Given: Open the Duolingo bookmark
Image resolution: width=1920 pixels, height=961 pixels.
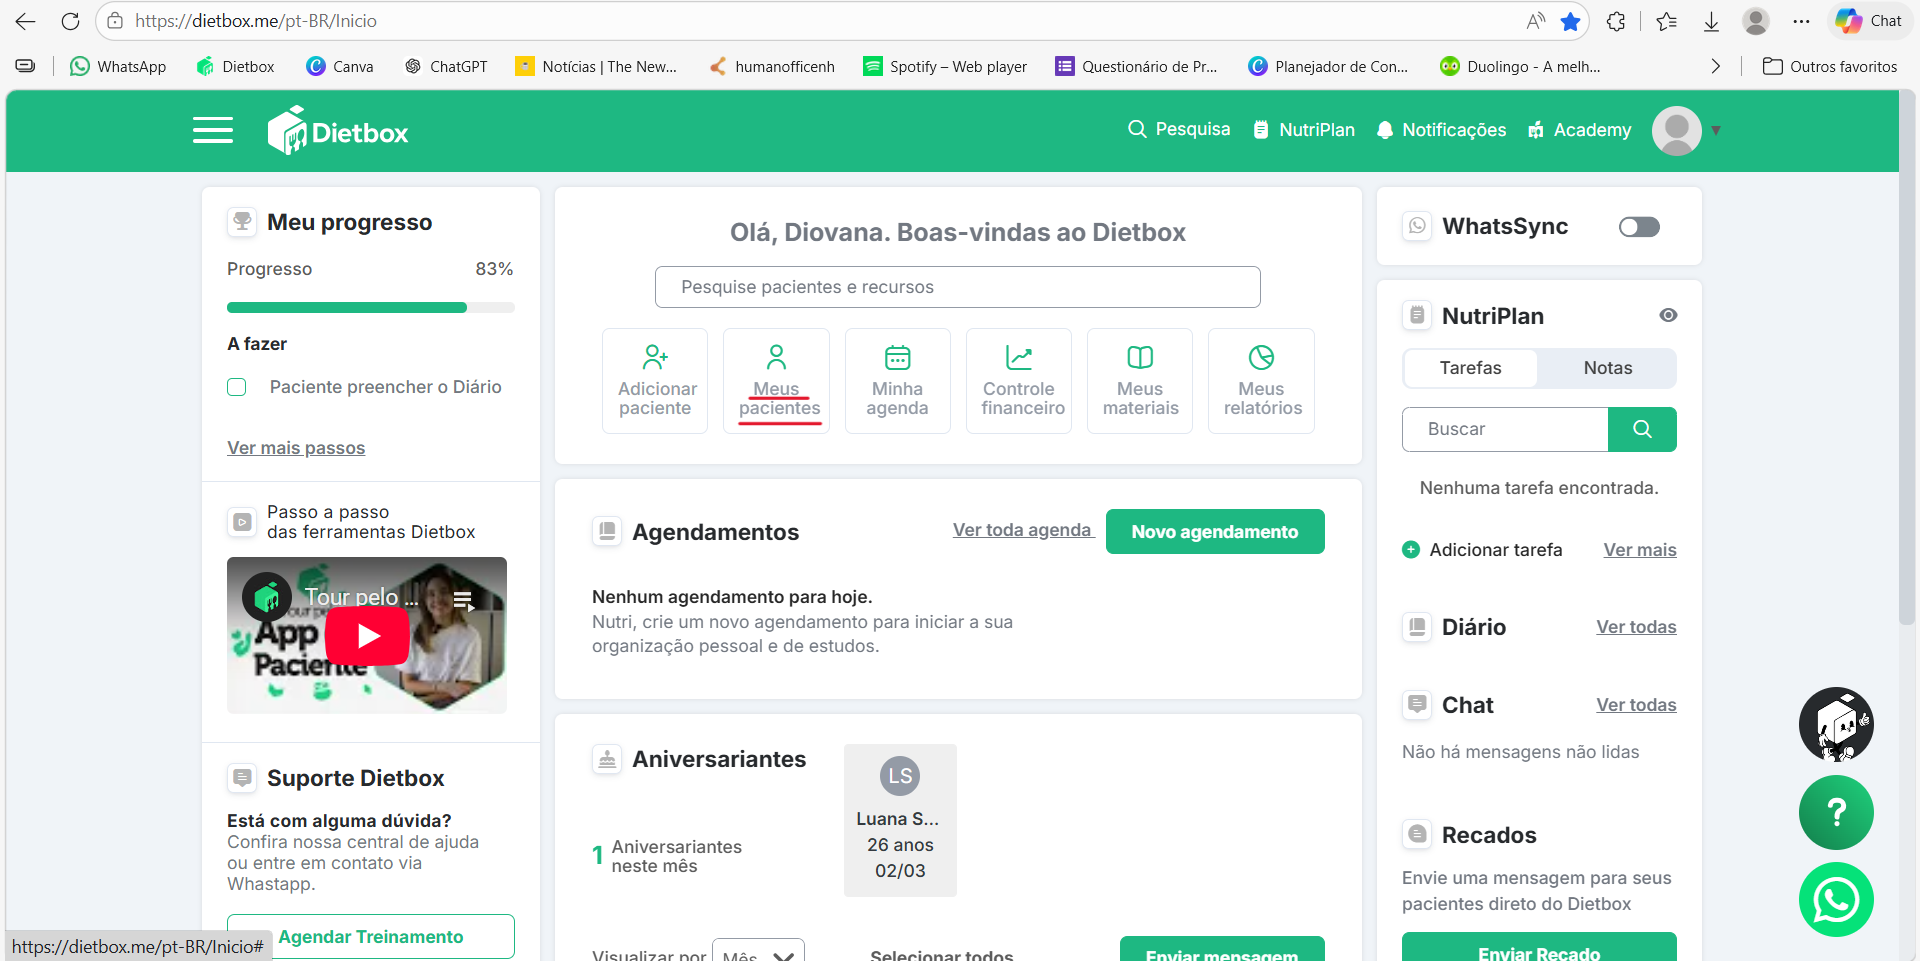Looking at the screenshot, I should tap(1520, 67).
